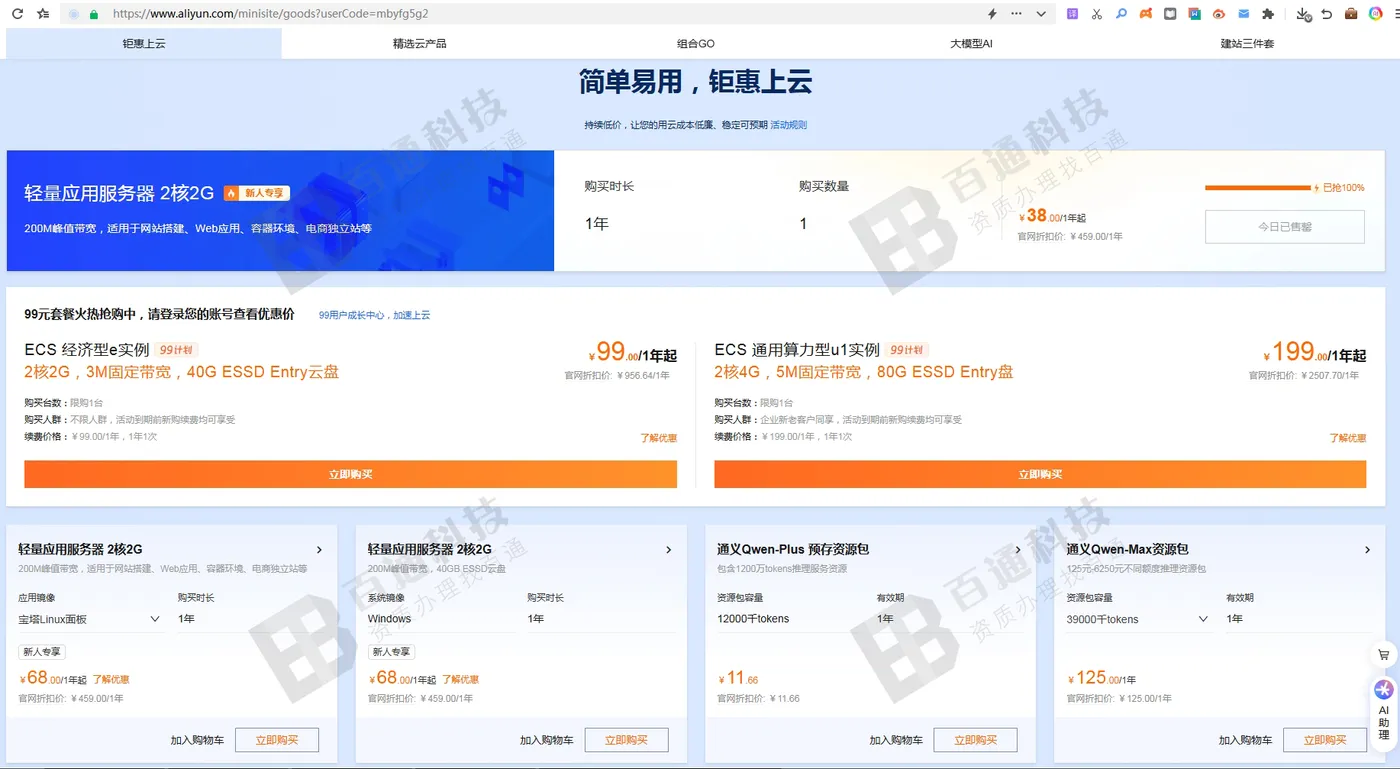Open the floating AI助理 assistant icon
Image resolution: width=1400 pixels, height=769 pixels.
[x=1384, y=712]
